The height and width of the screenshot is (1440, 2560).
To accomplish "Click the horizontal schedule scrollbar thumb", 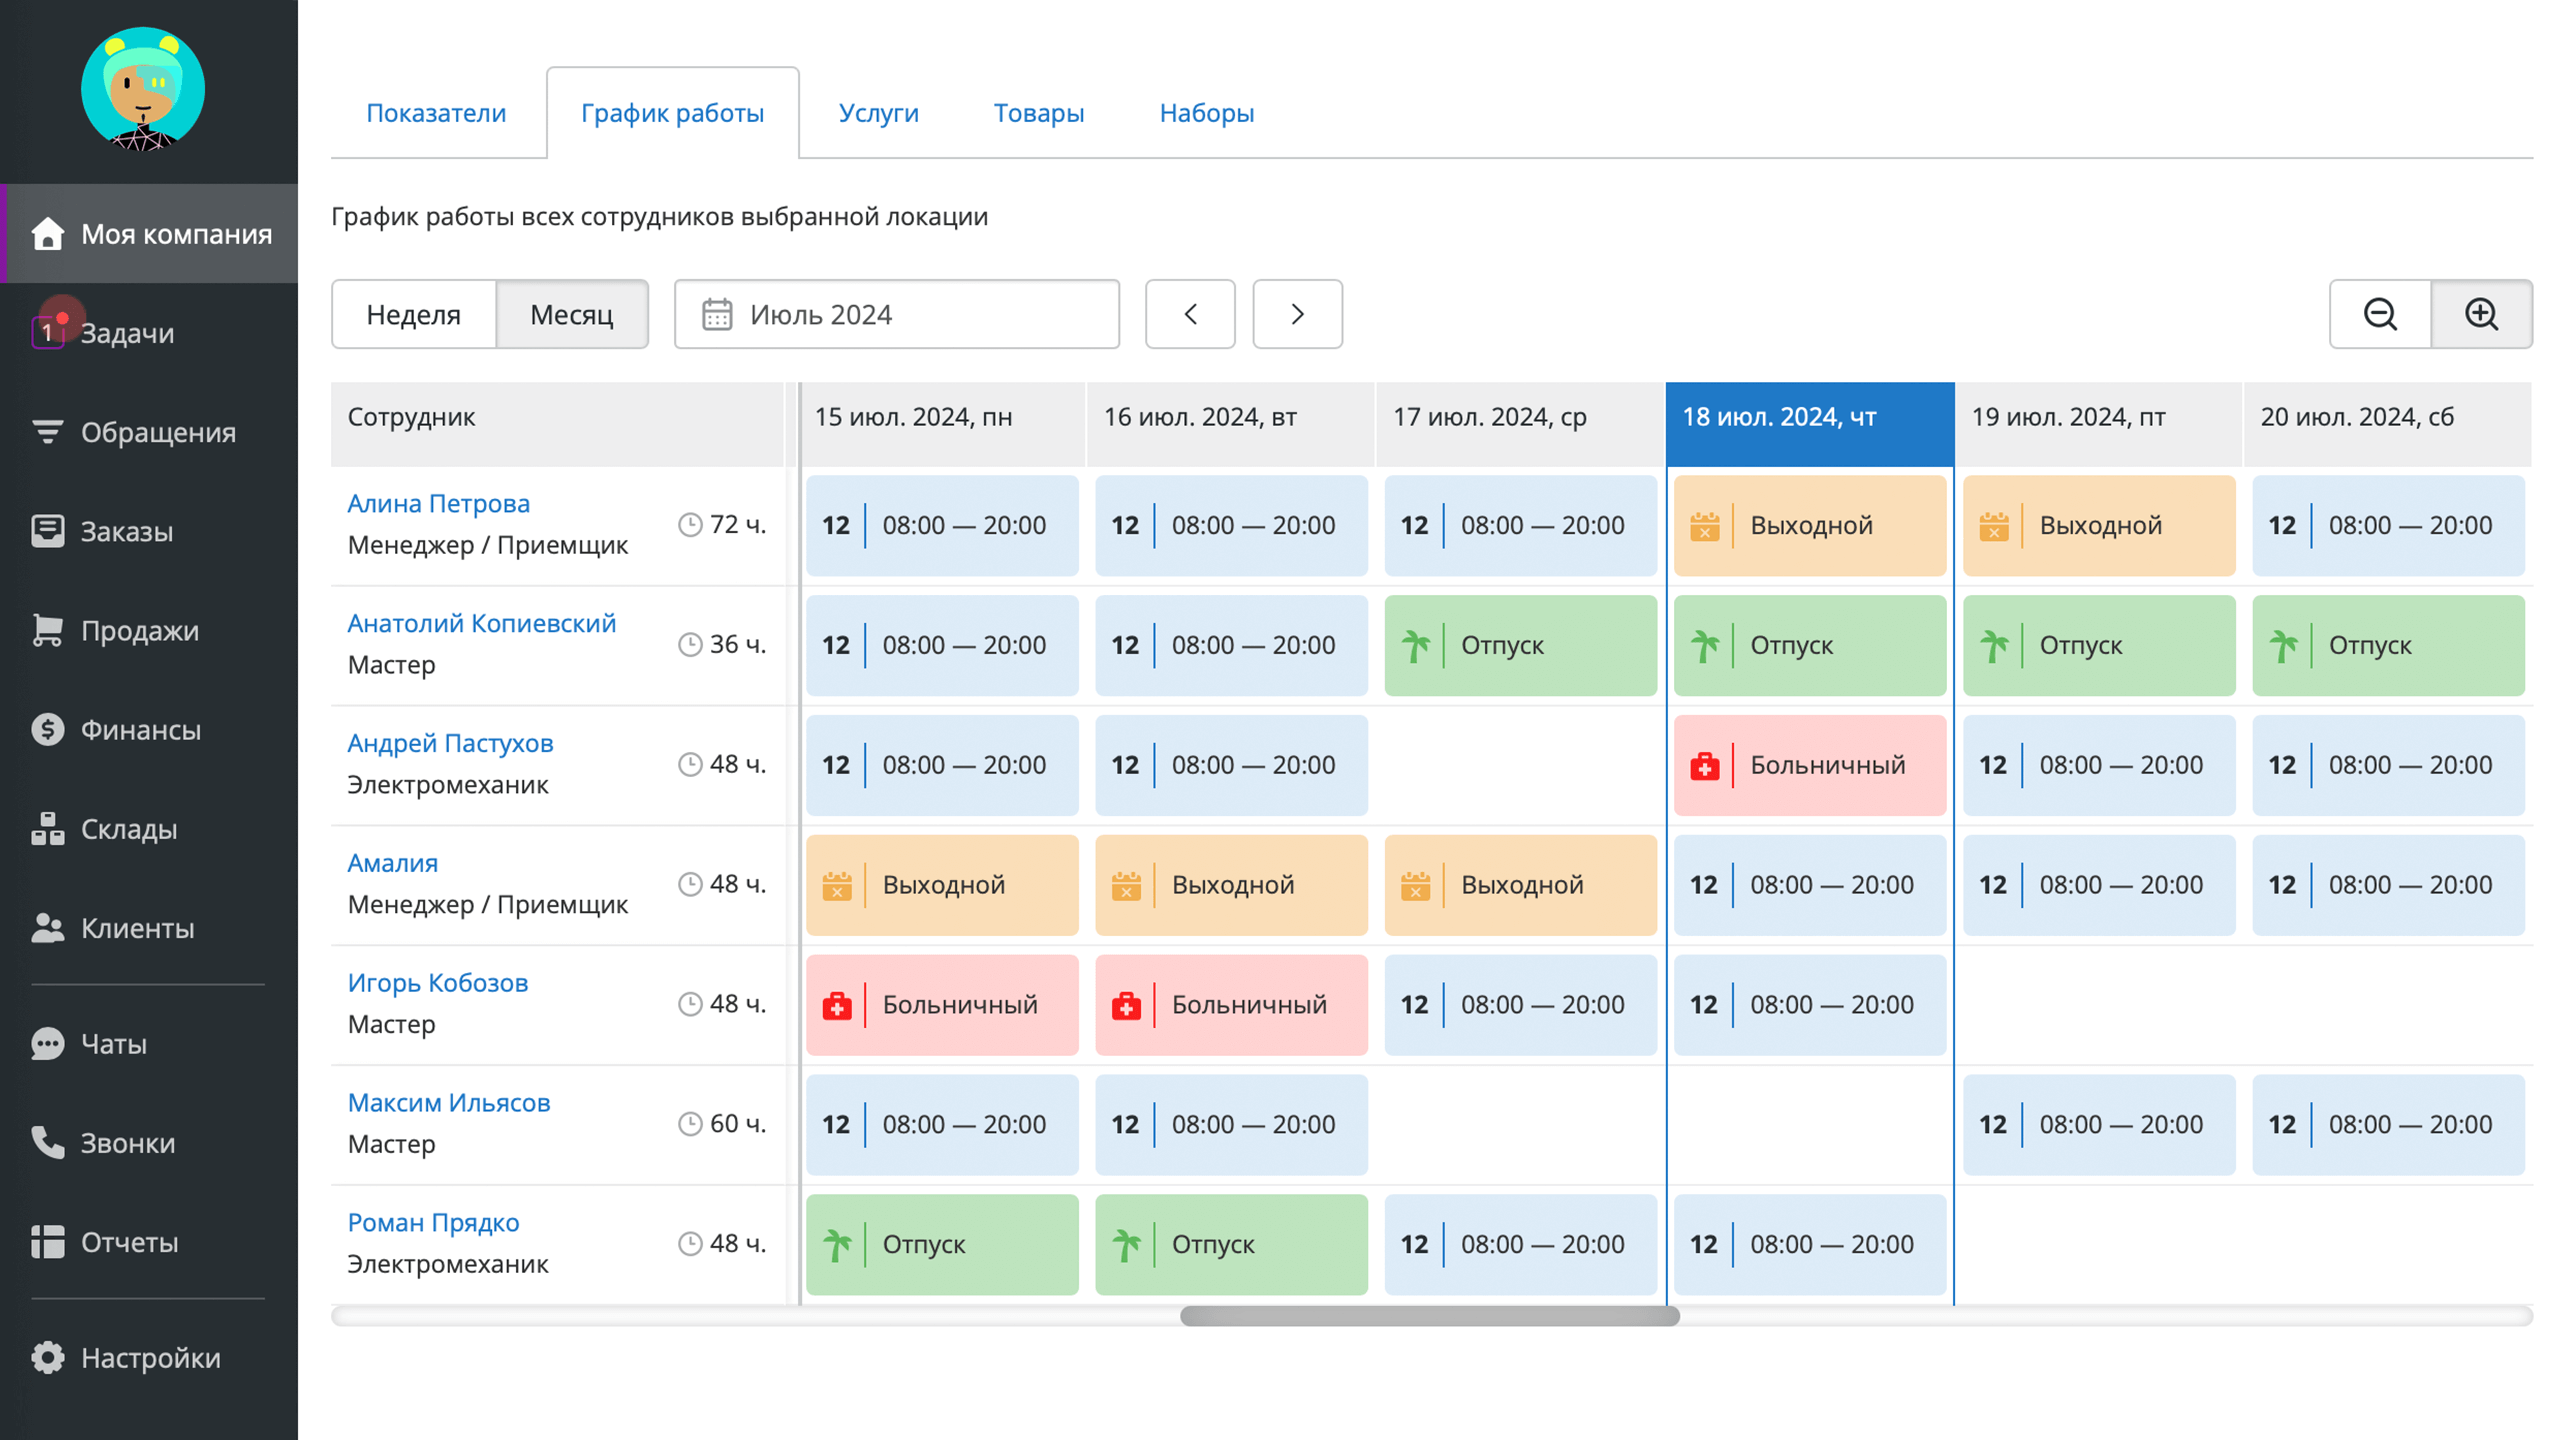I will [x=1430, y=1316].
